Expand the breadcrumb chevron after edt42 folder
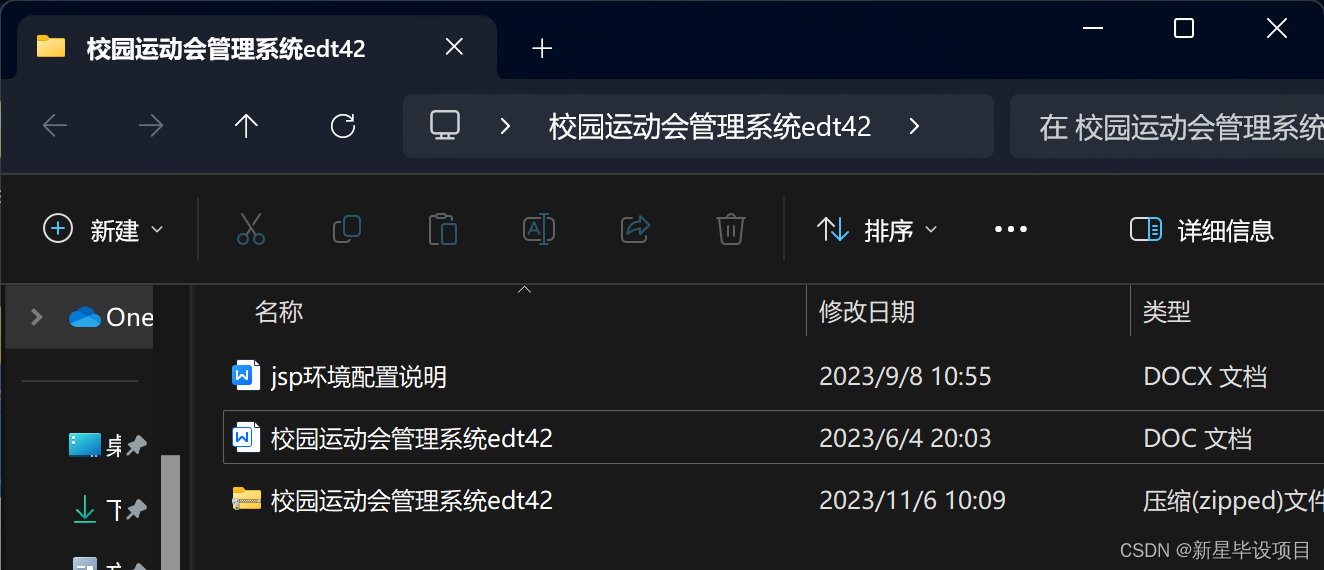This screenshot has width=1324, height=570. click(914, 126)
